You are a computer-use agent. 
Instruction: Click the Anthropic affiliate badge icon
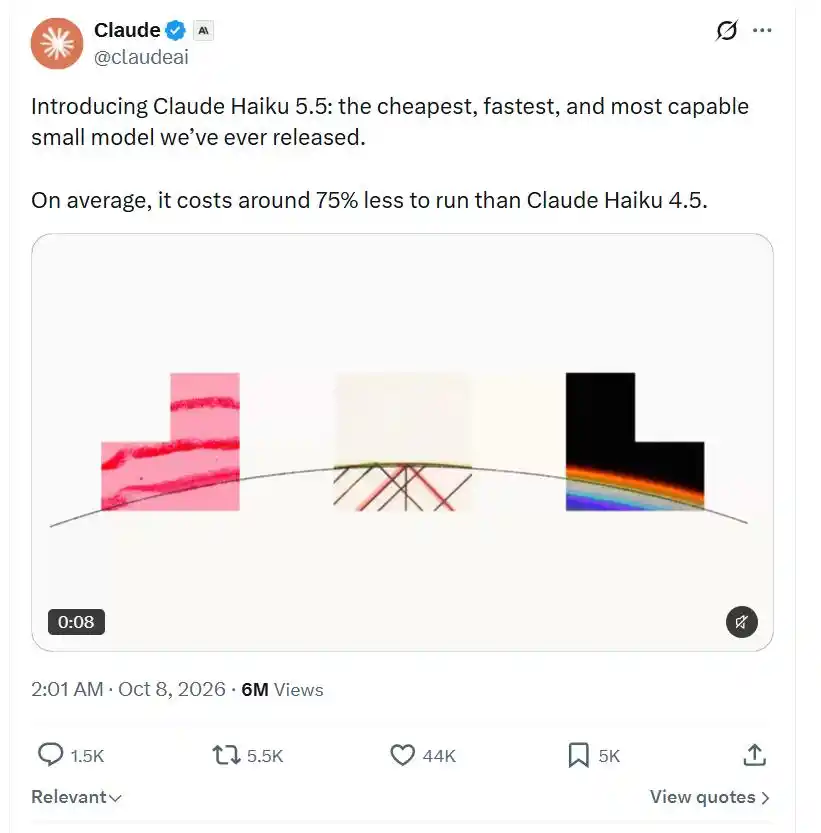[203, 31]
